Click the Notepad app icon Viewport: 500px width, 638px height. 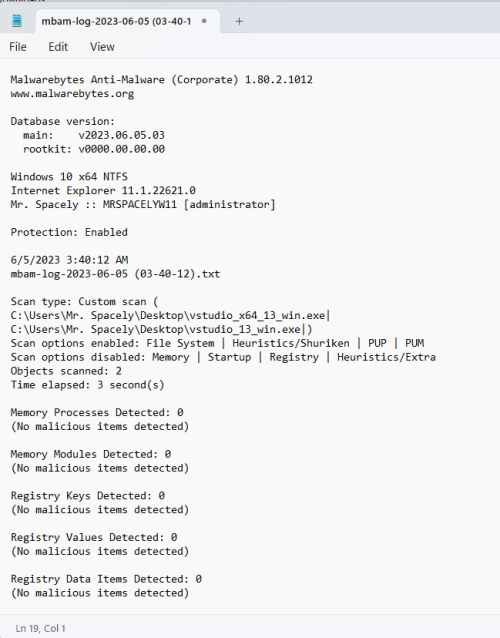coord(17,21)
